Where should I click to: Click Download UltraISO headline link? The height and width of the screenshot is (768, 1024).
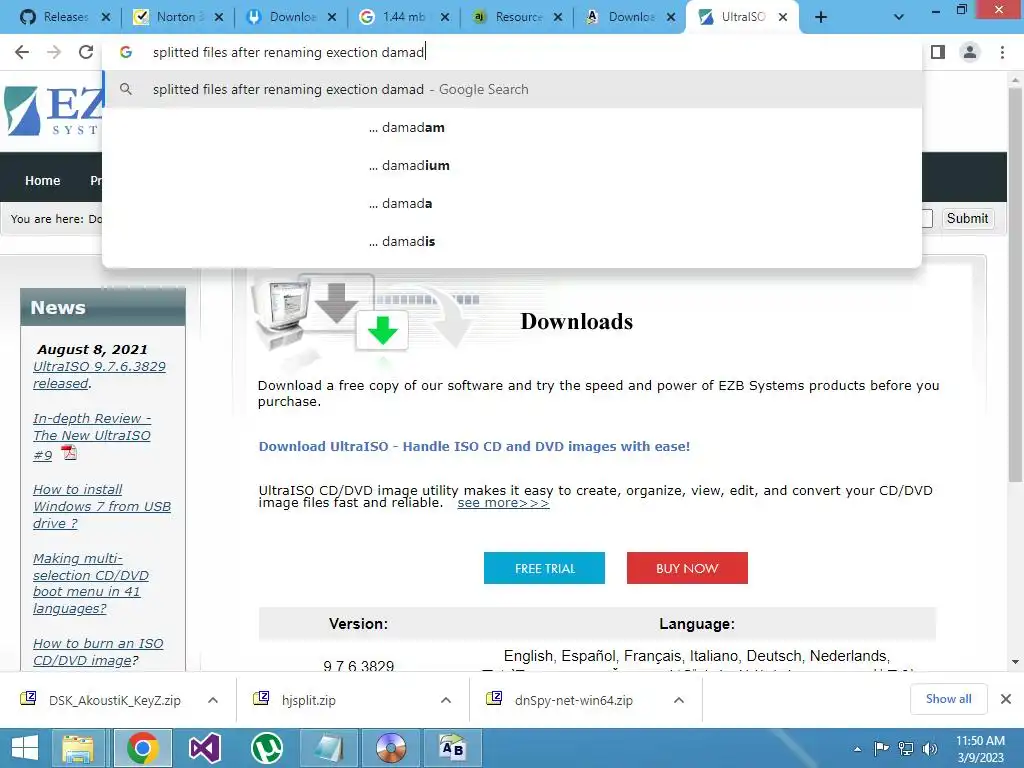coord(474,447)
